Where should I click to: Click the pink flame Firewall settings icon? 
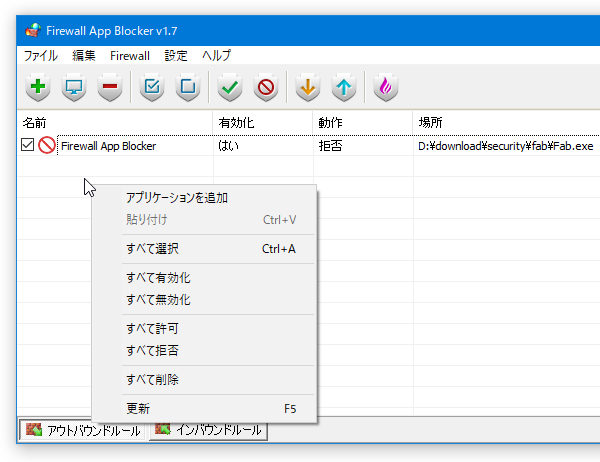point(386,87)
